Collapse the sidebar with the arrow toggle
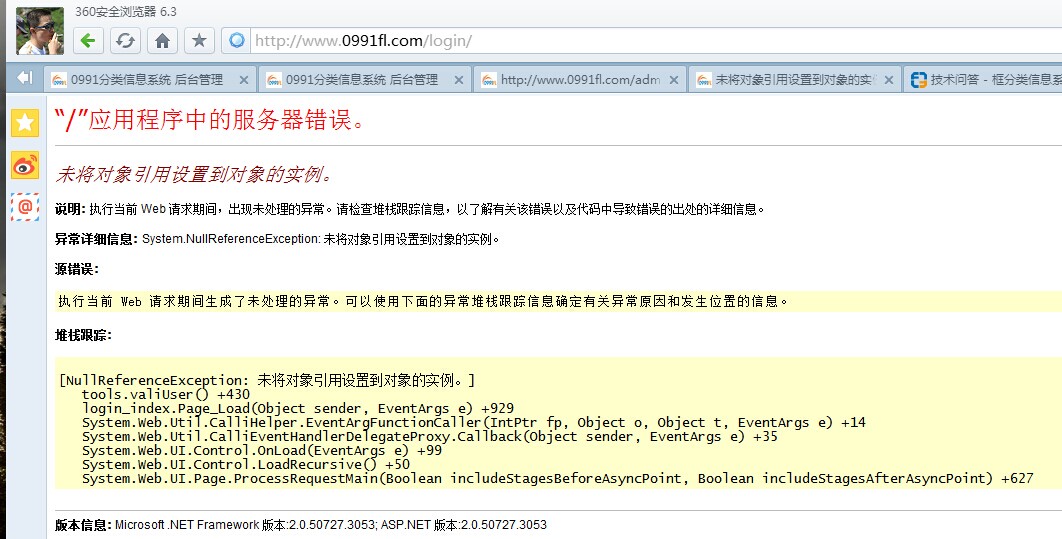This screenshot has height=539, width=1062. [x=24, y=78]
